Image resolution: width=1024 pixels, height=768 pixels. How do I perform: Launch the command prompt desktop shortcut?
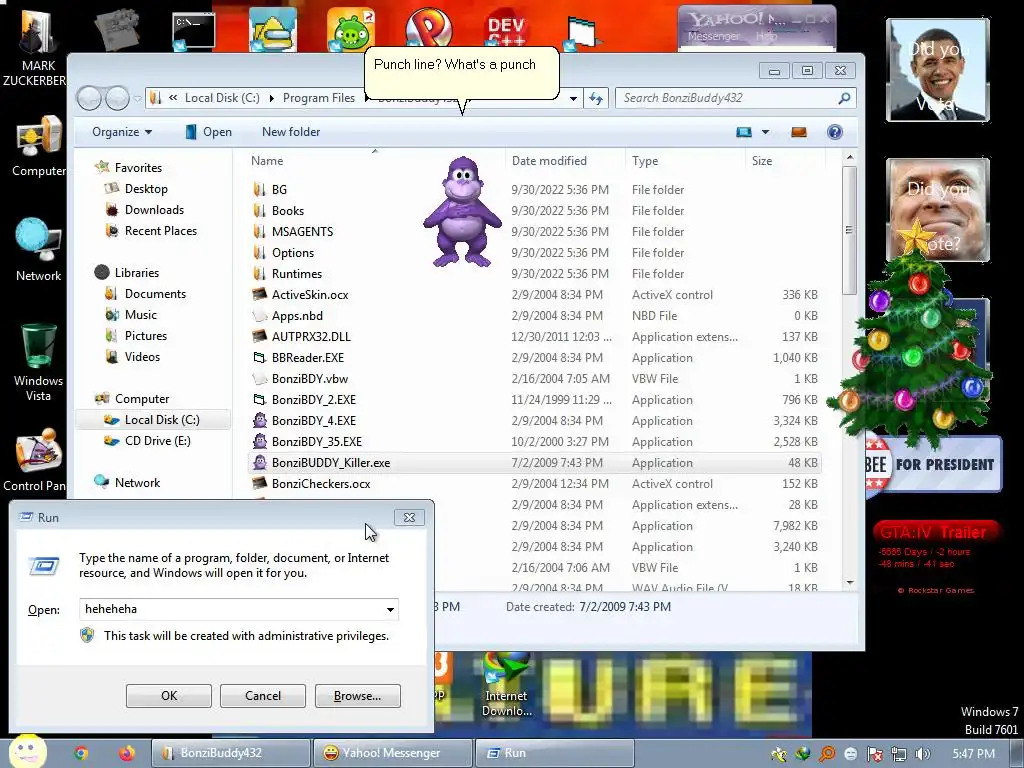pos(193,31)
